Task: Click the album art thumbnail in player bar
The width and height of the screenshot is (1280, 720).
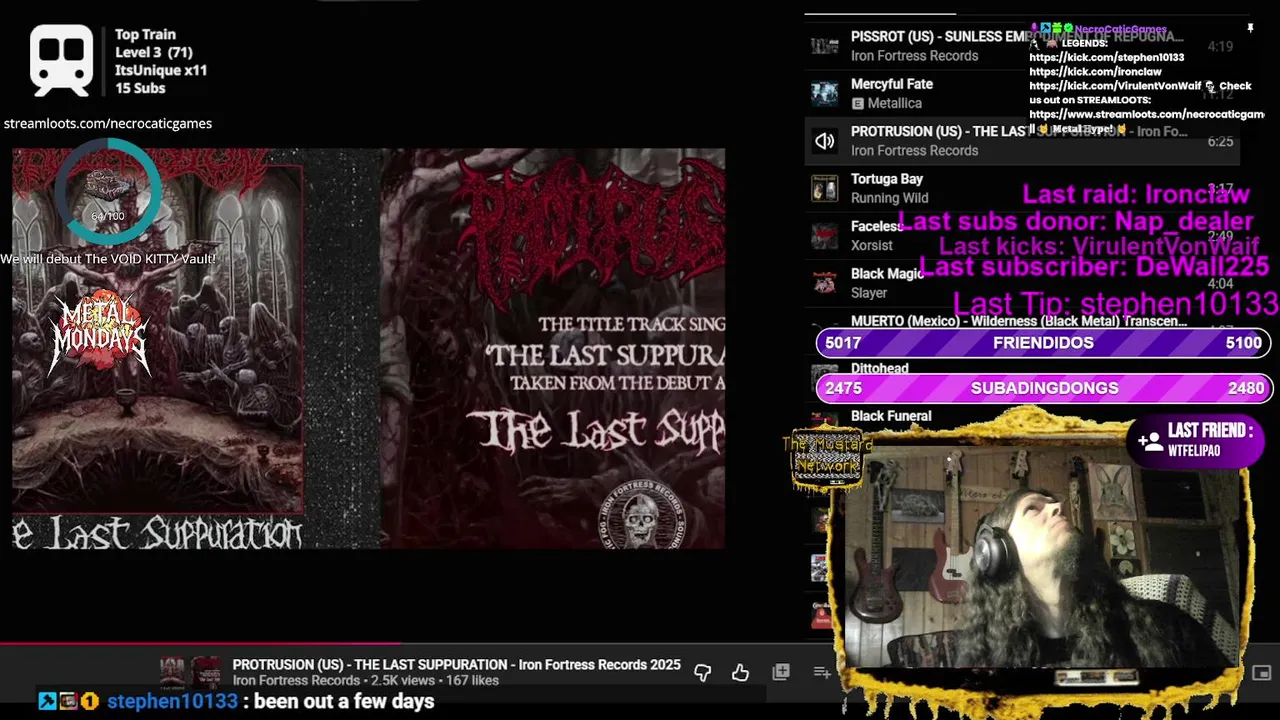Action: (191, 672)
